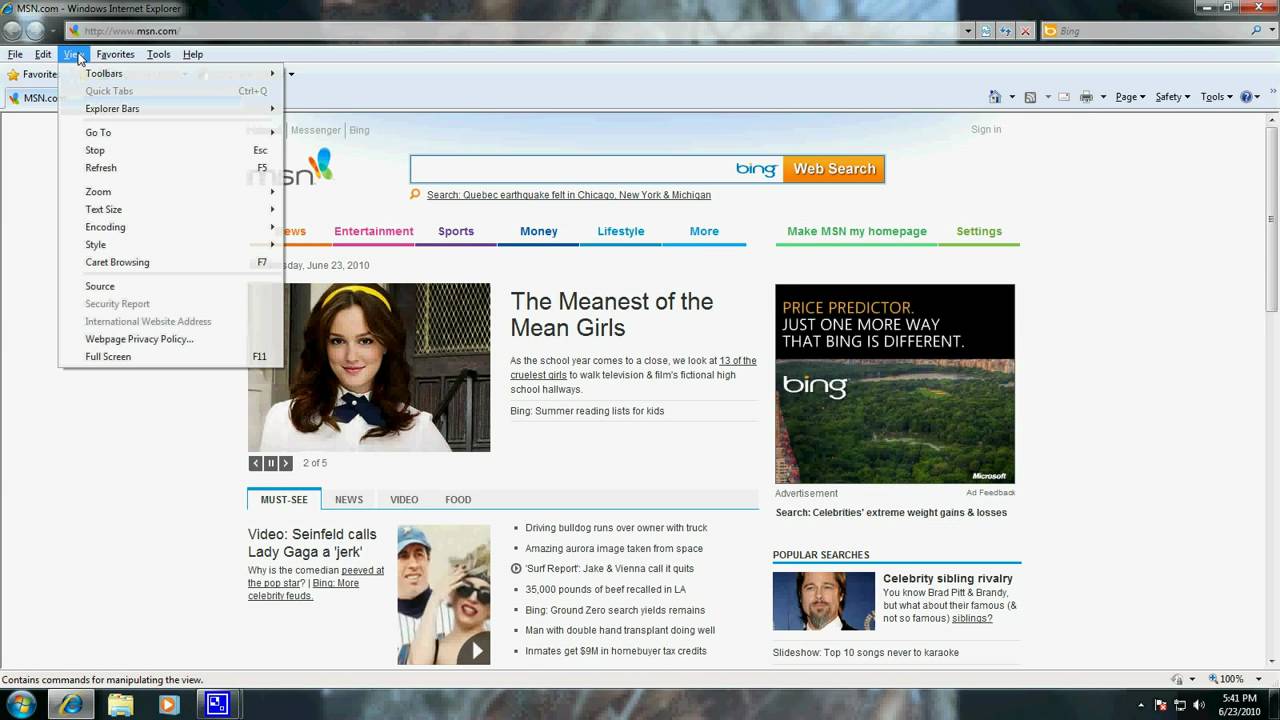The height and width of the screenshot is (720, 1280).
Task: Toggle Caret Browsing in View menu
Action: coord(171,262)
